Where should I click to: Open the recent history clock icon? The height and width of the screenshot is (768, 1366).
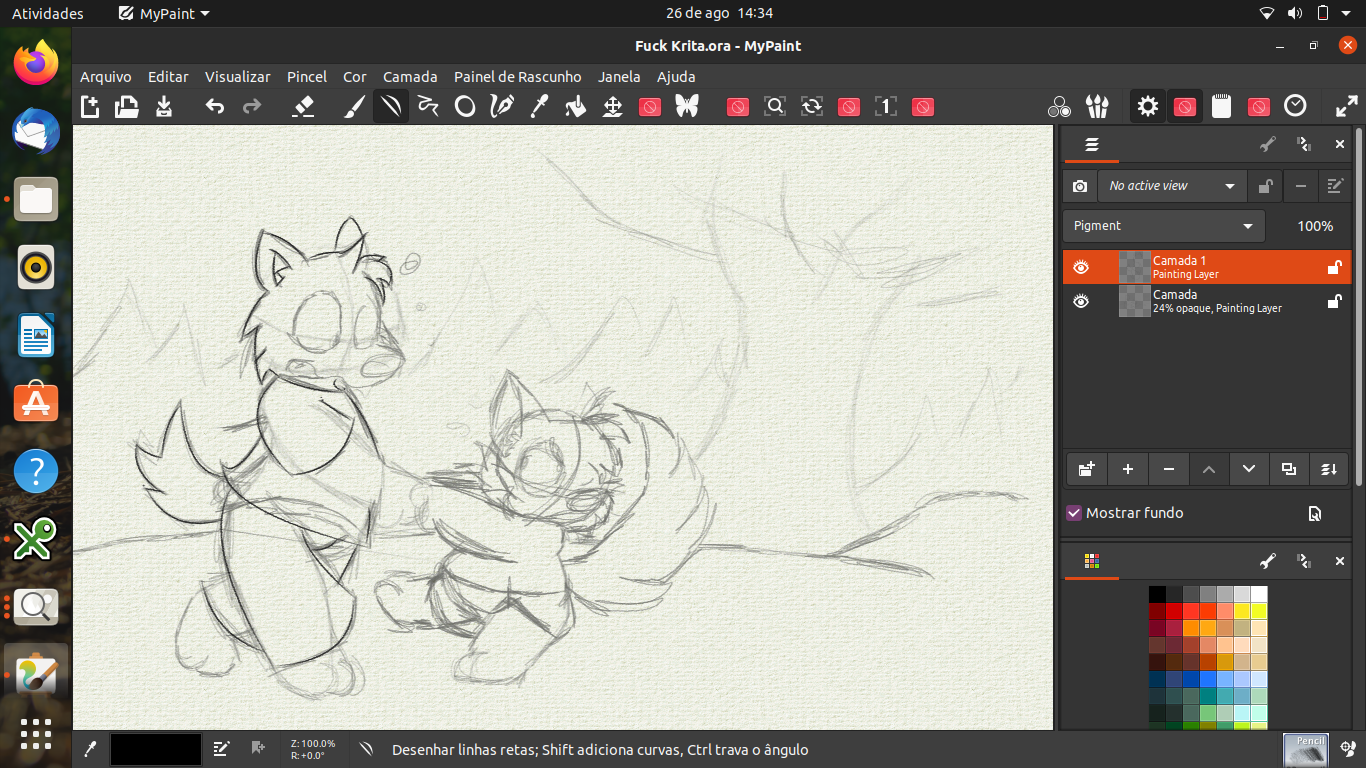pos(1295,106)
